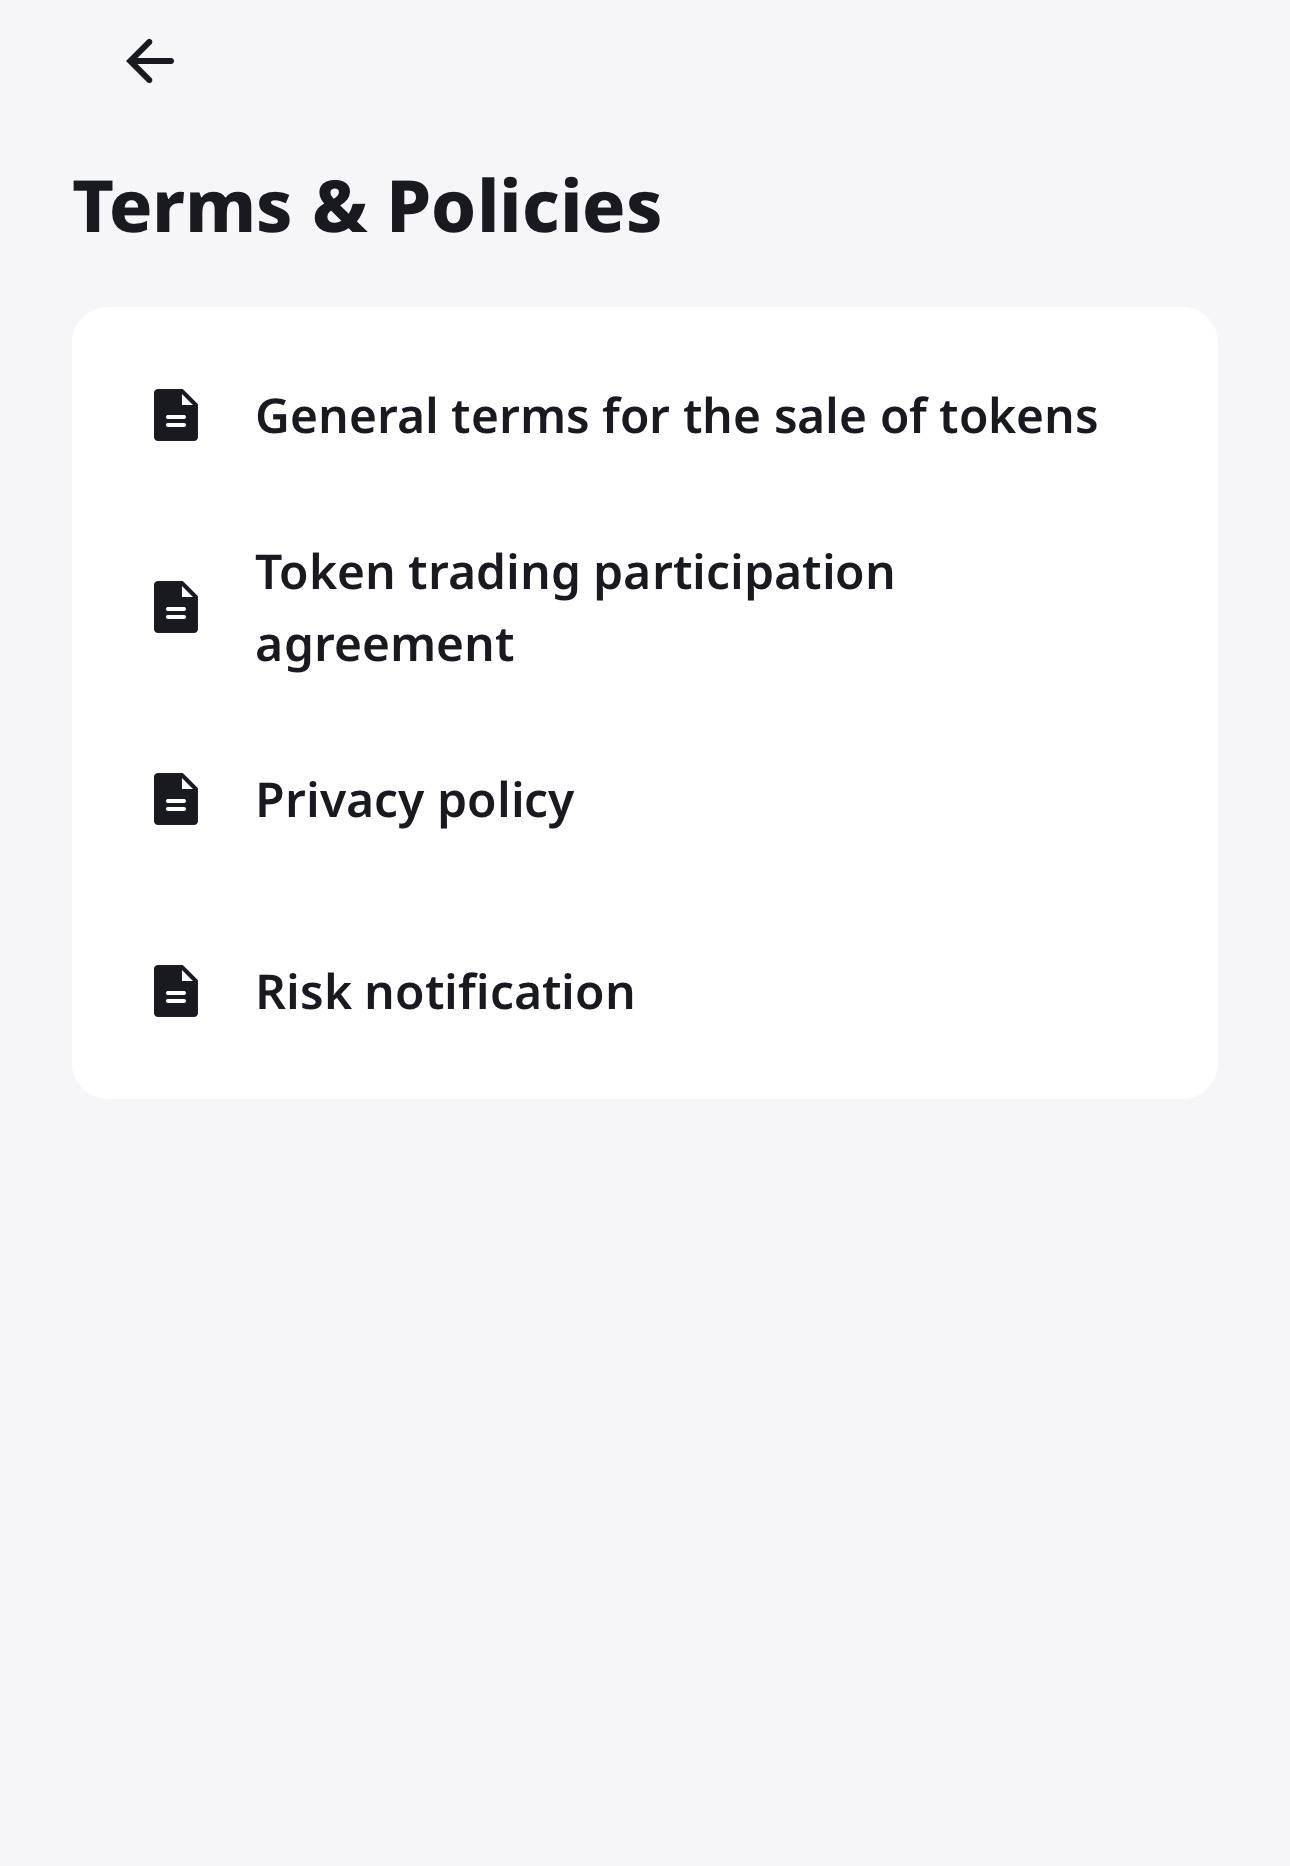Select the file icon beside Privacy policy

[176, 799]
